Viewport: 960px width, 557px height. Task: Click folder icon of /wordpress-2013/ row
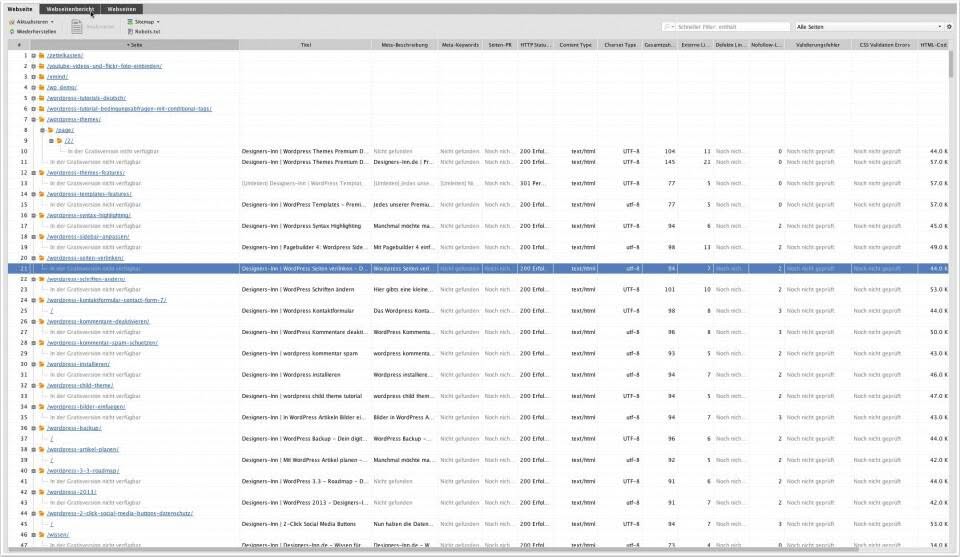coord(42,492)
